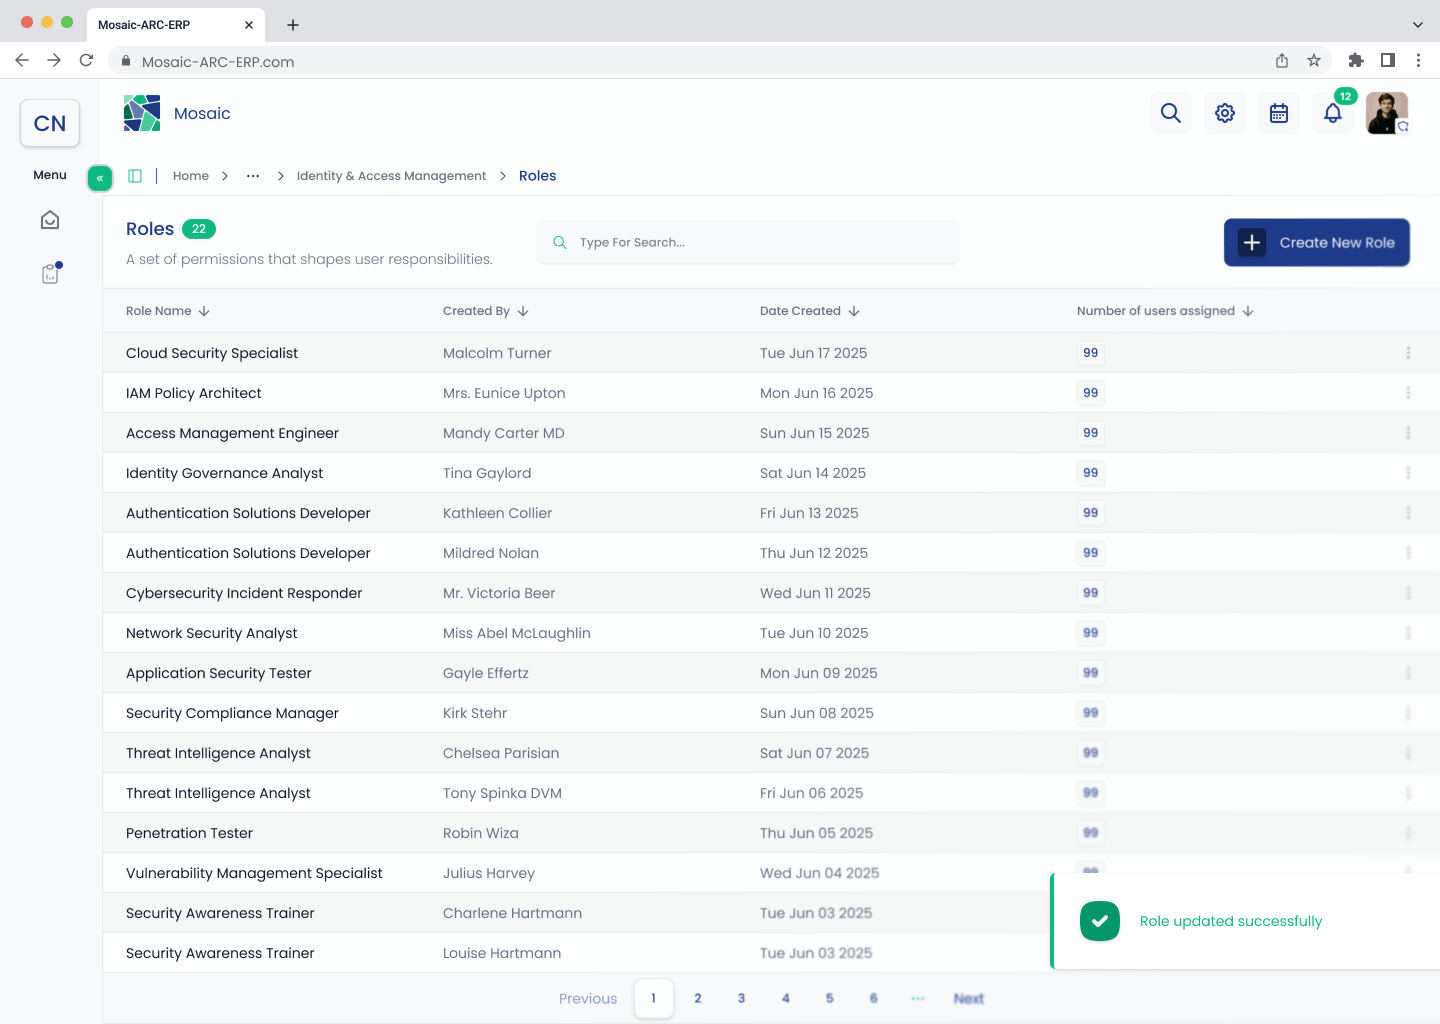This screenshot has width=1440, height=1024.
Task: Go to the Home breadcrumb
Action: point(191,176)
